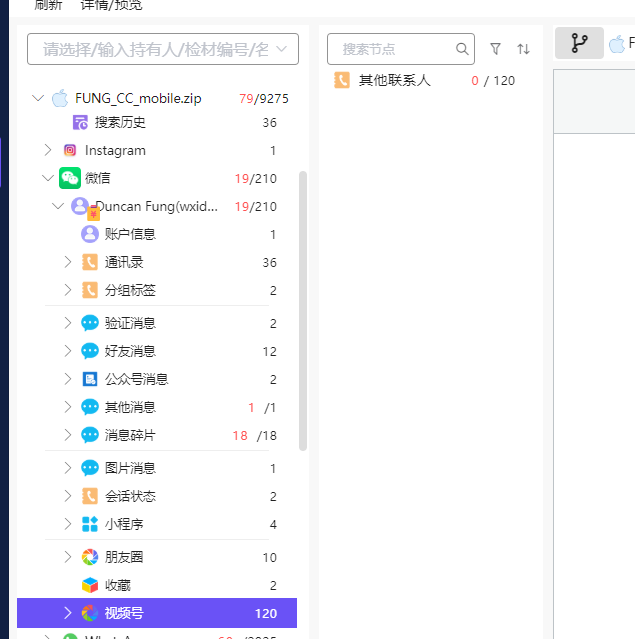Screen dimensions: 635x639
Task: Expand the 验证消息 node
Action: coord(68,323)
